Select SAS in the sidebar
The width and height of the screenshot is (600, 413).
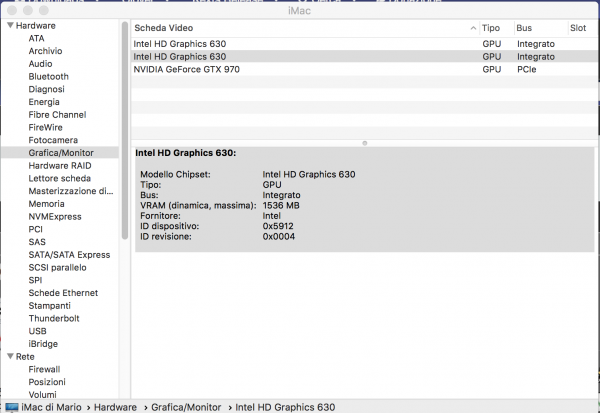[x=37, y=242]
